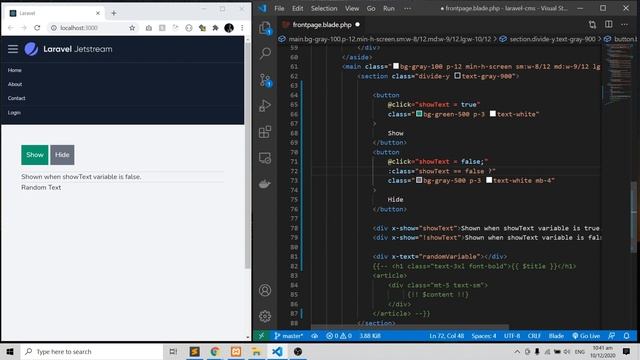Viewport: 640px width, 360px height.
Task: Open the Edit menu in VS Code
Action: [x=297, y=8]
